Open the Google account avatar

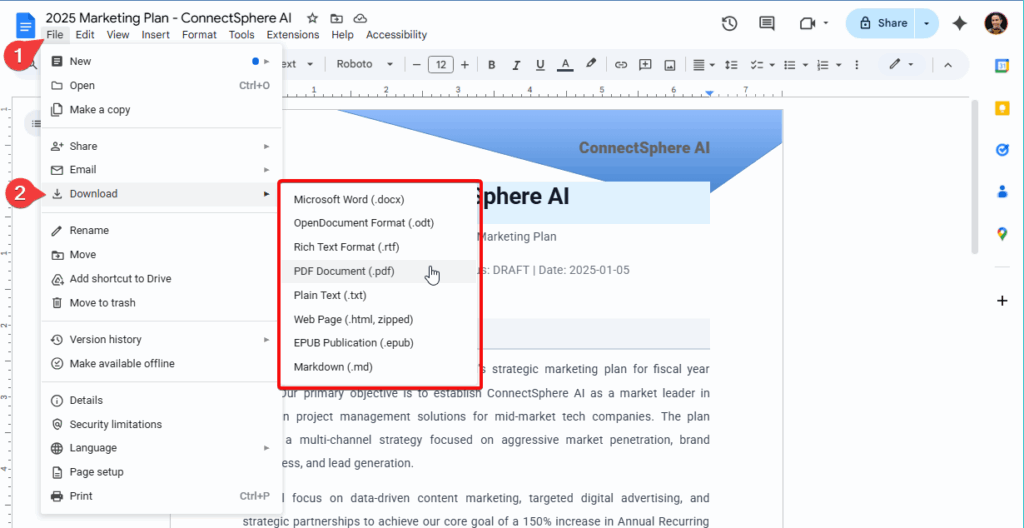pyautogui.click(x=996, y=24)
